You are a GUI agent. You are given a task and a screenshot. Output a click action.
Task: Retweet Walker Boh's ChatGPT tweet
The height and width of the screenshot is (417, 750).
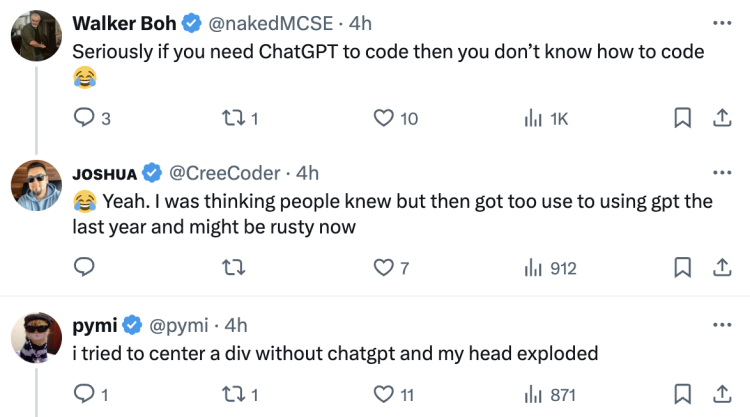coord(234,118)
